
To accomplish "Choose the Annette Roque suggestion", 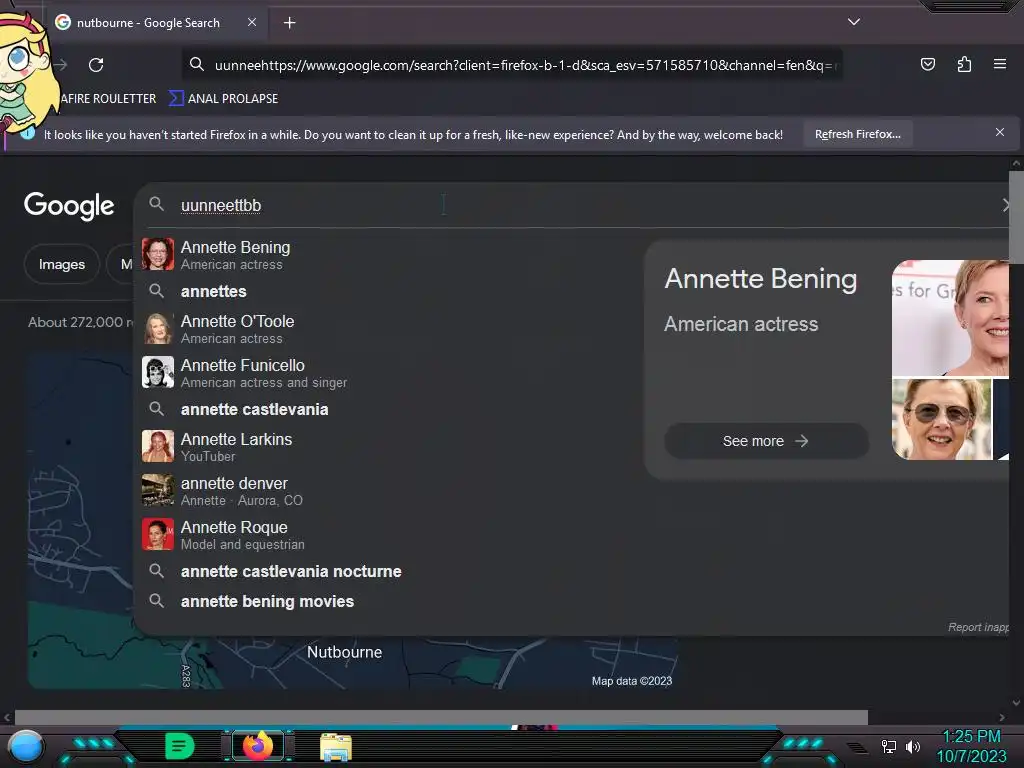I will coord(389,534).
